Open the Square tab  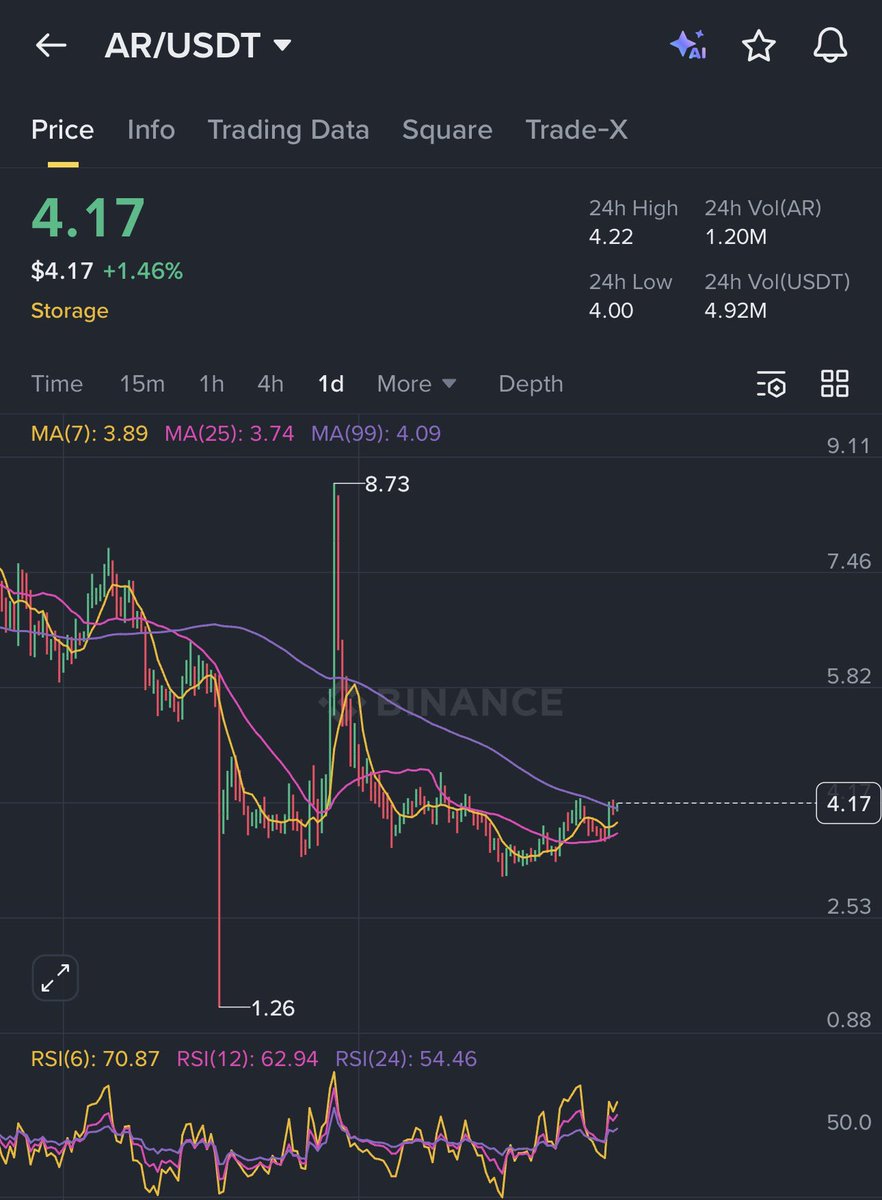(x=447, y=129)
